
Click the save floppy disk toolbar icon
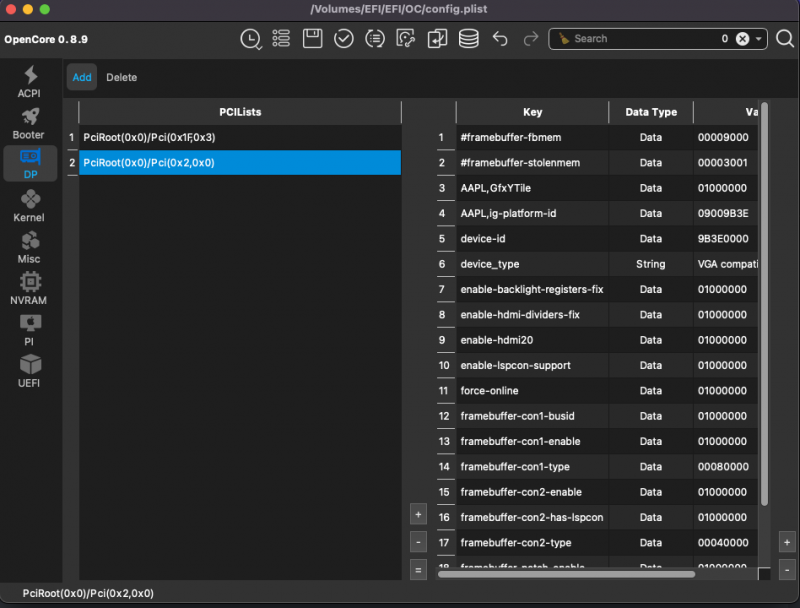tap(312, 39)
